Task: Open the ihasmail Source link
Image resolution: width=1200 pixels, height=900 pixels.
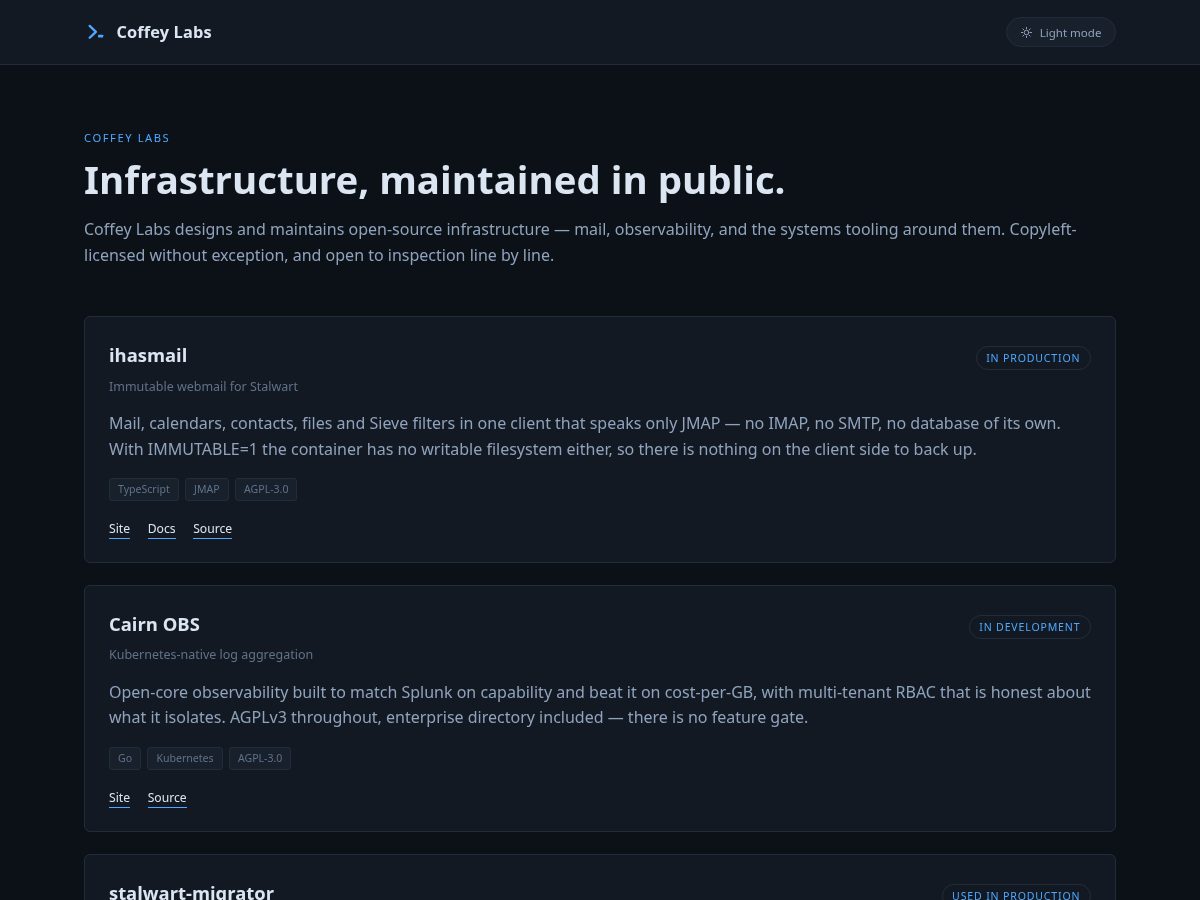Action: pos(212,529)
